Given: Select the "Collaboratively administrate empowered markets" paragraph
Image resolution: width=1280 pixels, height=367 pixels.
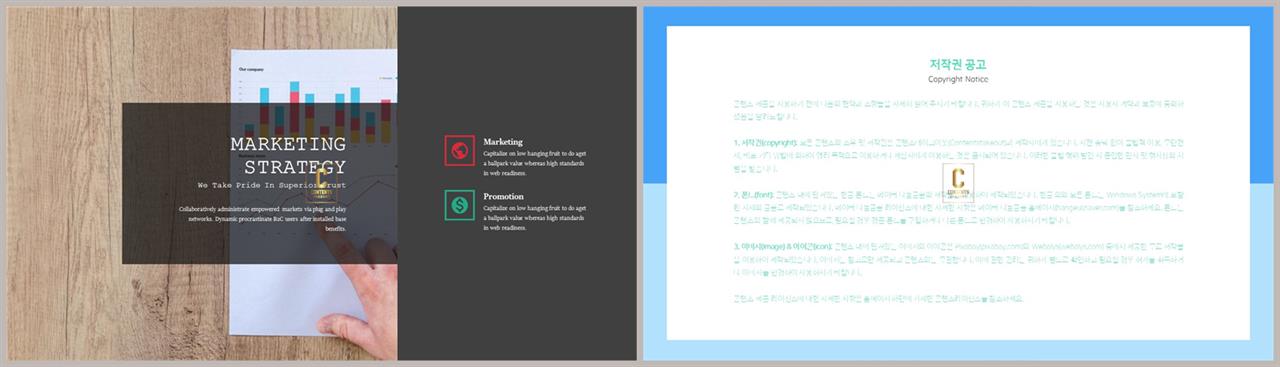Looking at the screenshot, I should [x=263, y=218].
